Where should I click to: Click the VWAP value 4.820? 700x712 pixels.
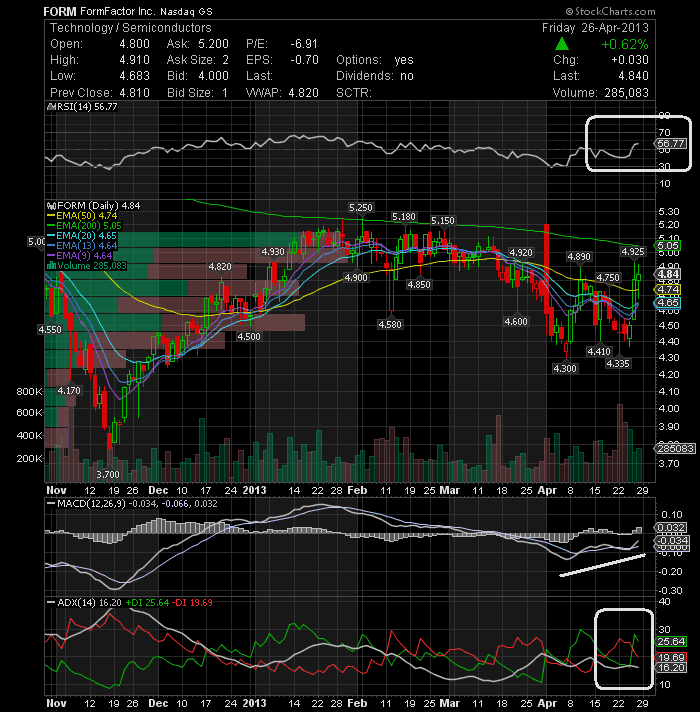pos(303,93)
